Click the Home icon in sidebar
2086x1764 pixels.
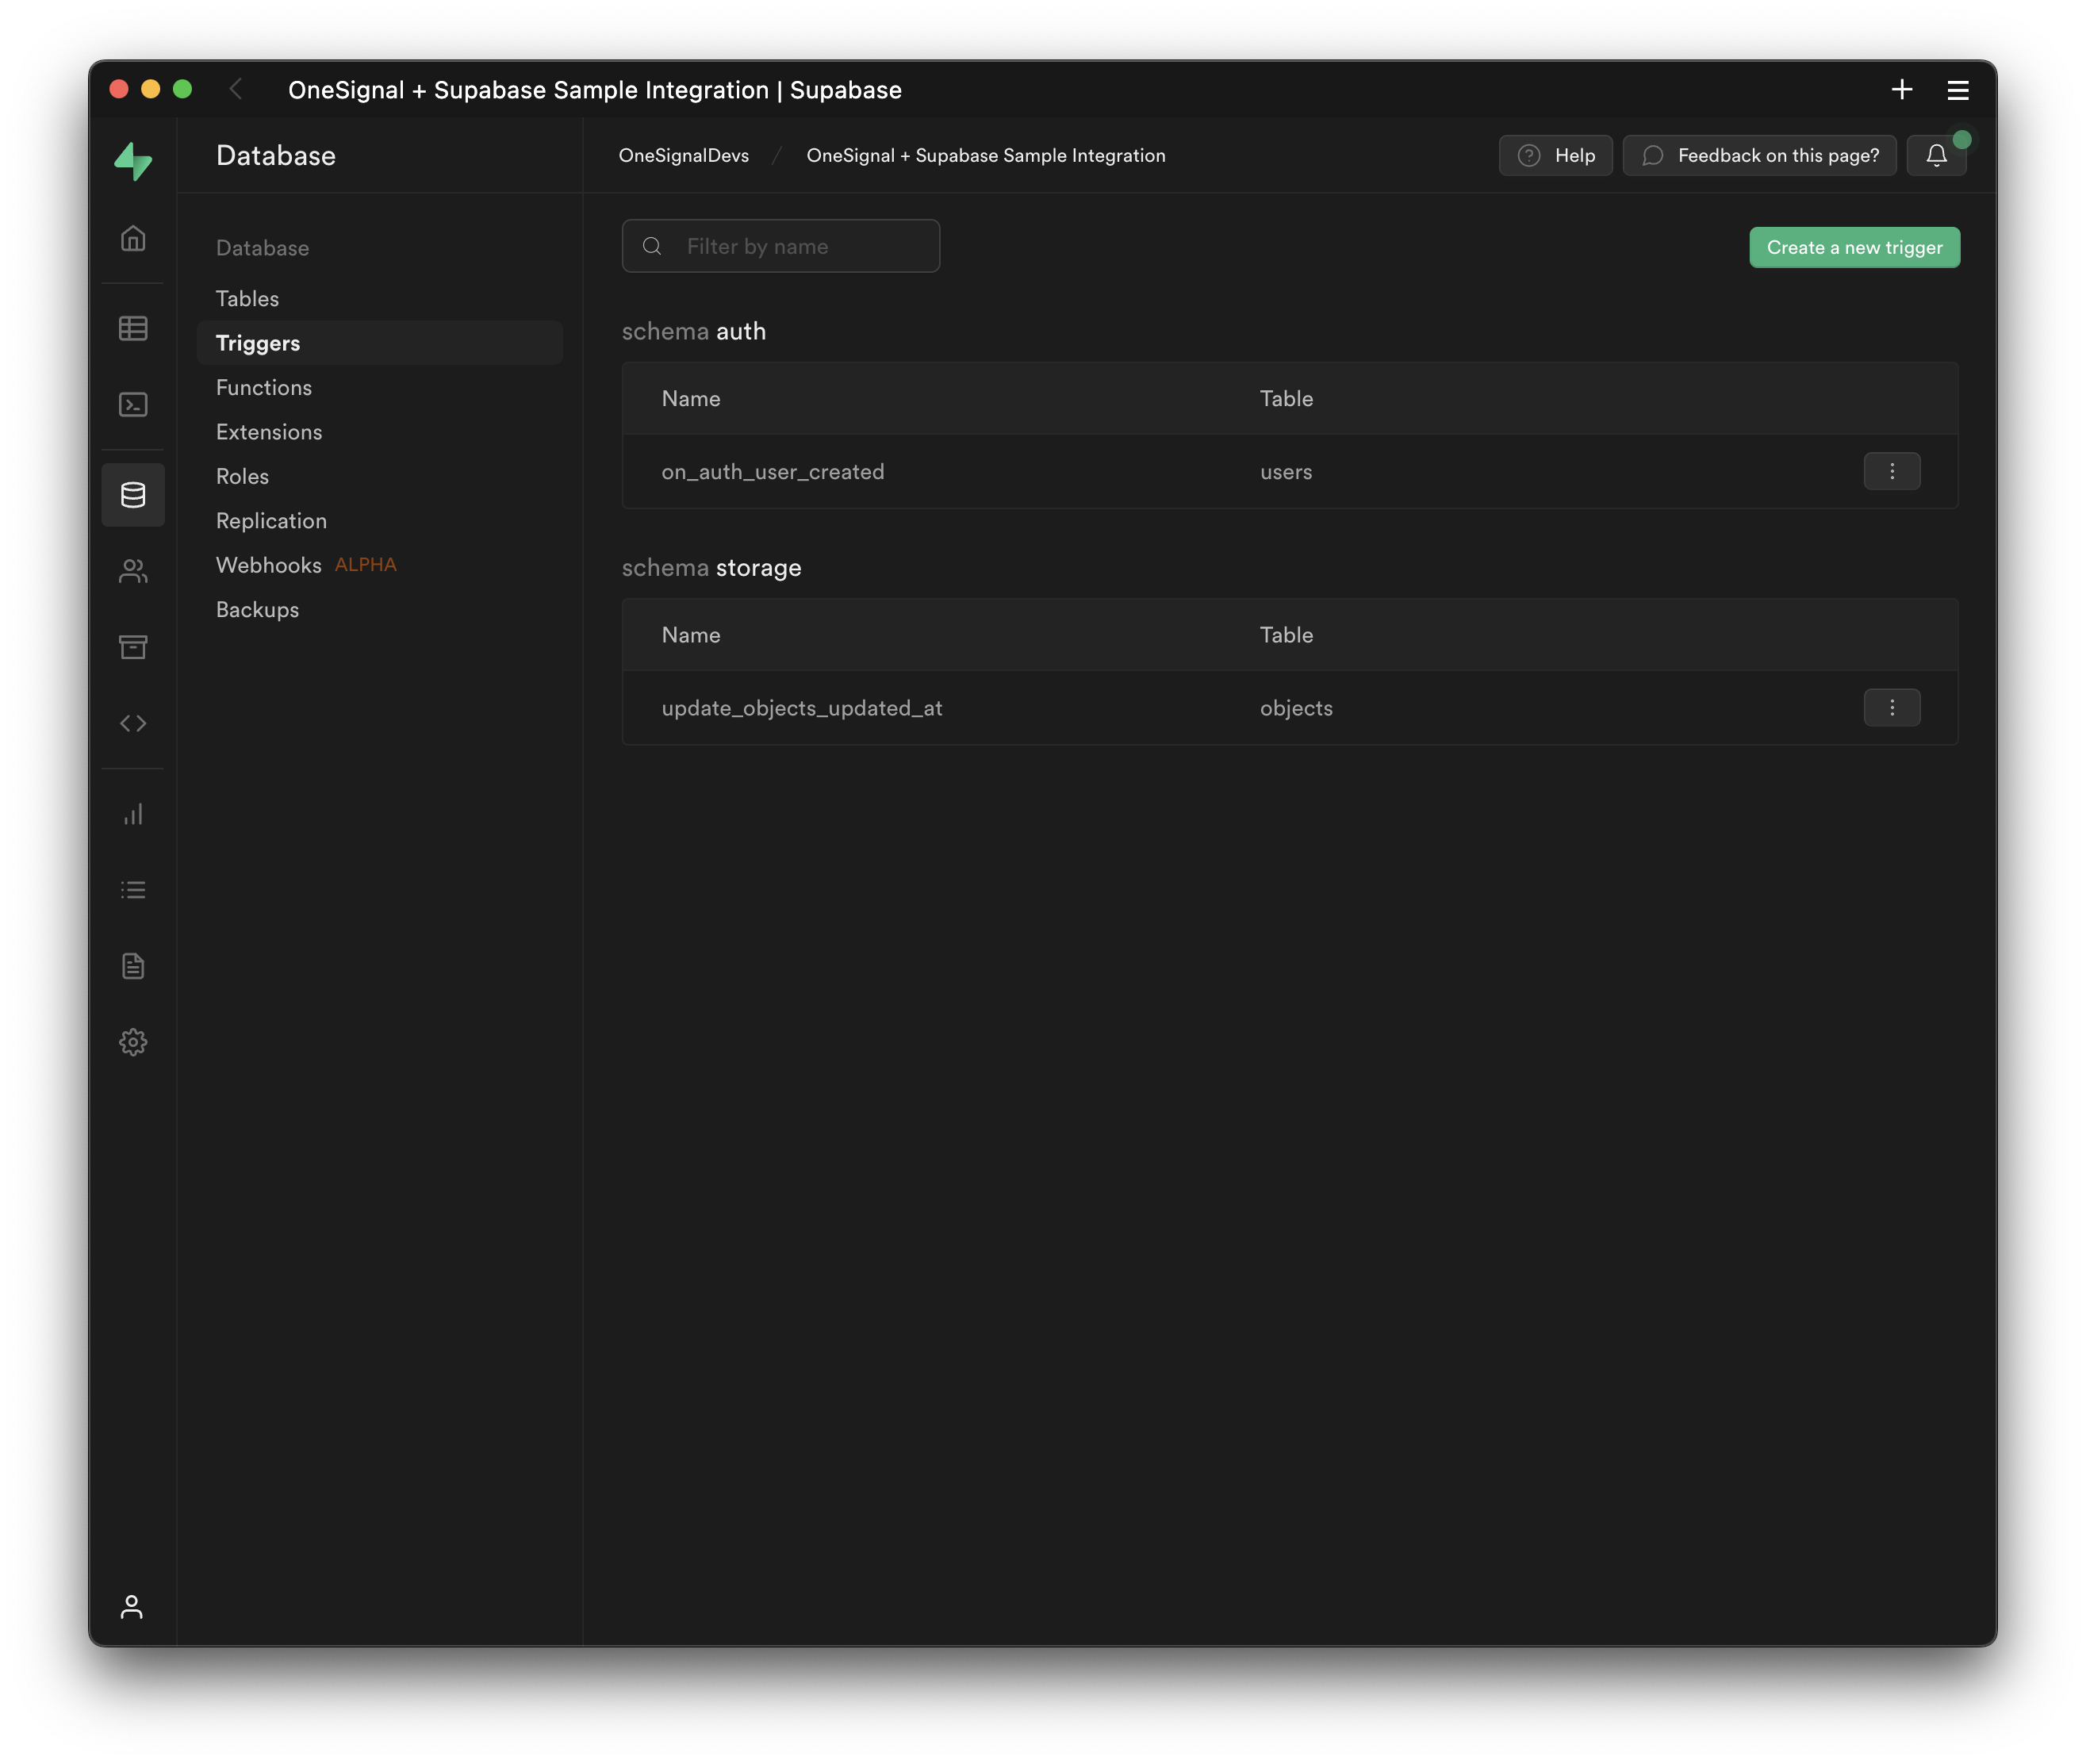click(x=133, y=239)
